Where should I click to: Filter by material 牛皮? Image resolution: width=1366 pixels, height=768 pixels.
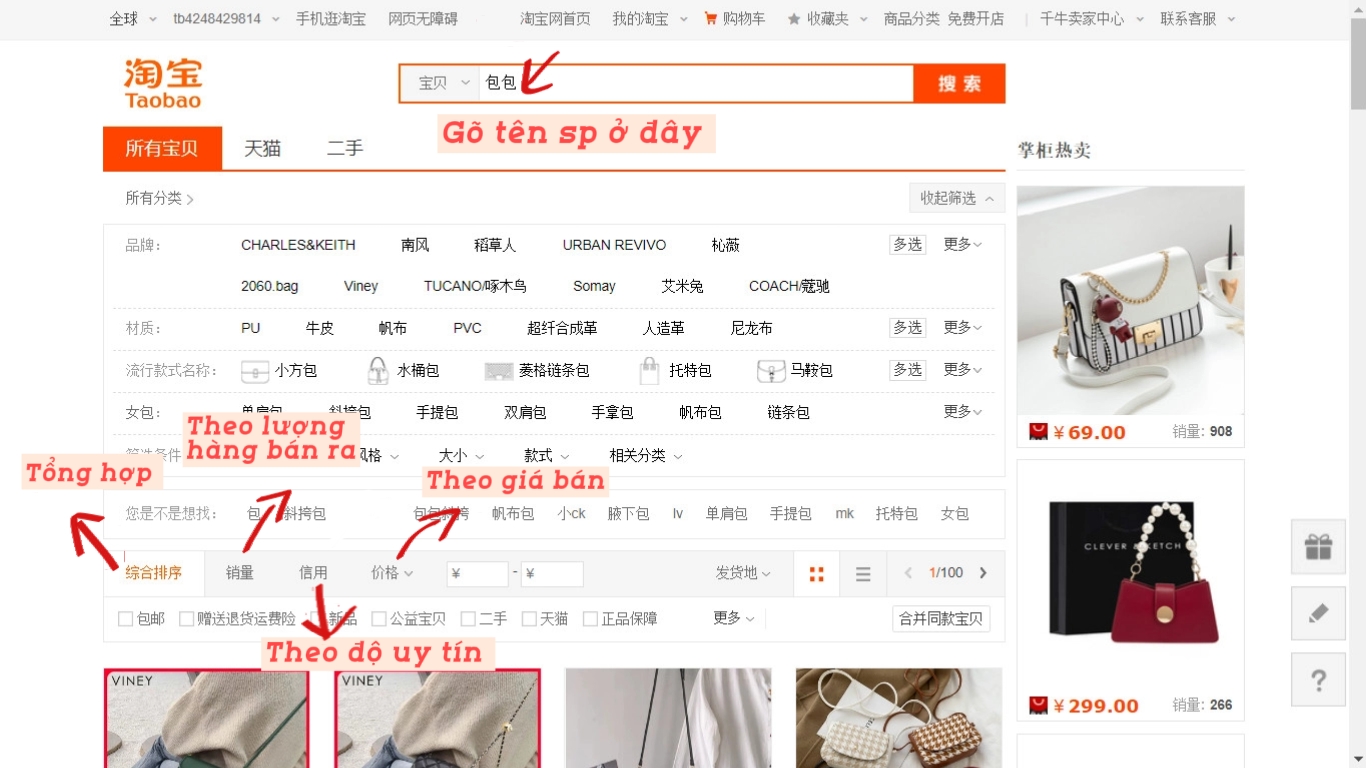point(320,328)
